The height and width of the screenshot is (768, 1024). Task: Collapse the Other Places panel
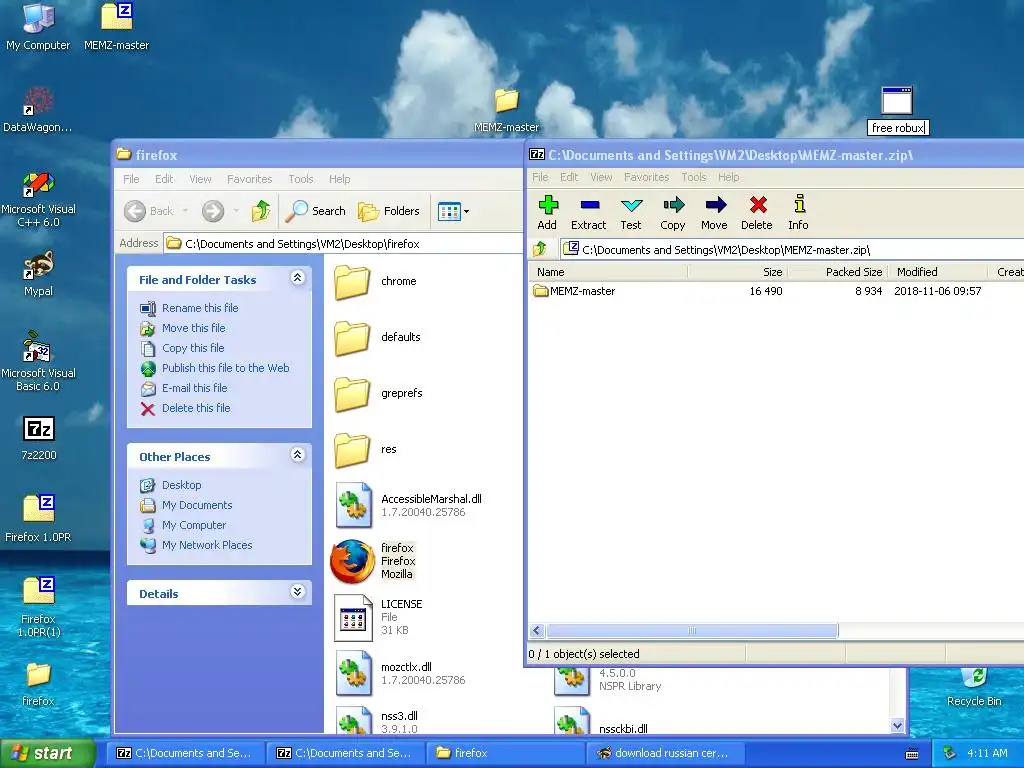coord(297,455)
